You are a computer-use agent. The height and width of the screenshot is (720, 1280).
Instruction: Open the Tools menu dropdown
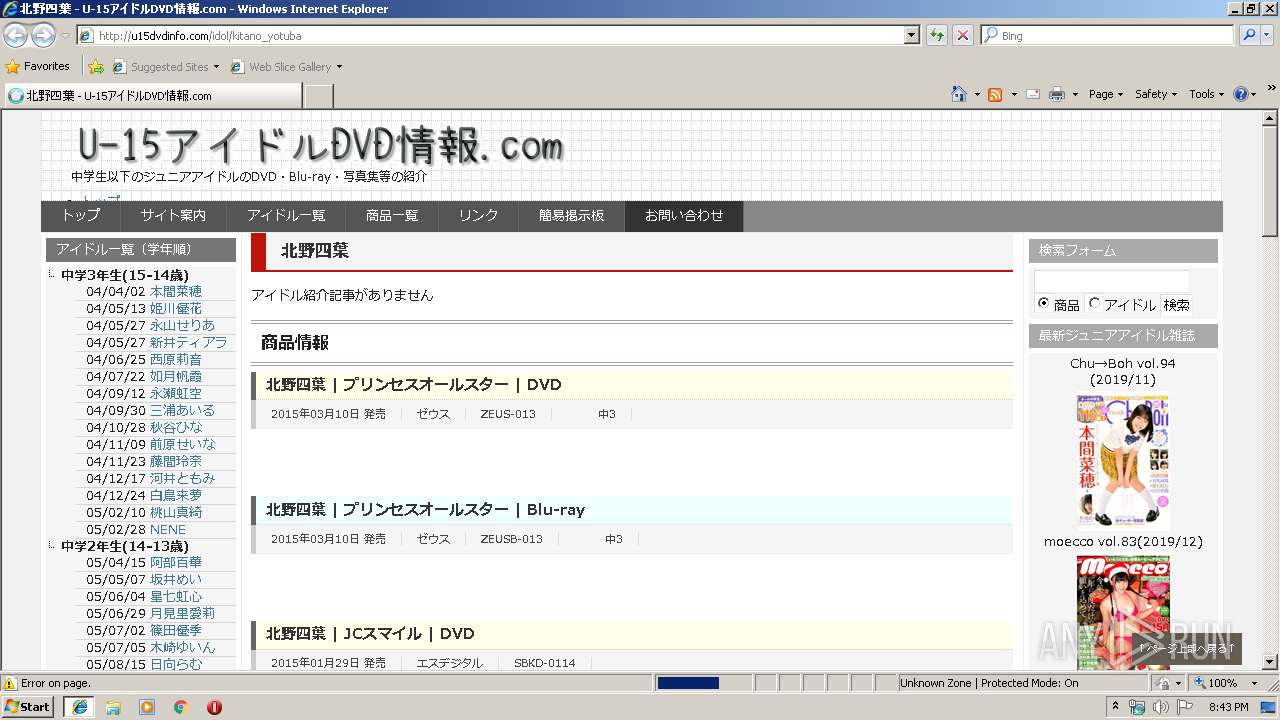point(1206,94)
